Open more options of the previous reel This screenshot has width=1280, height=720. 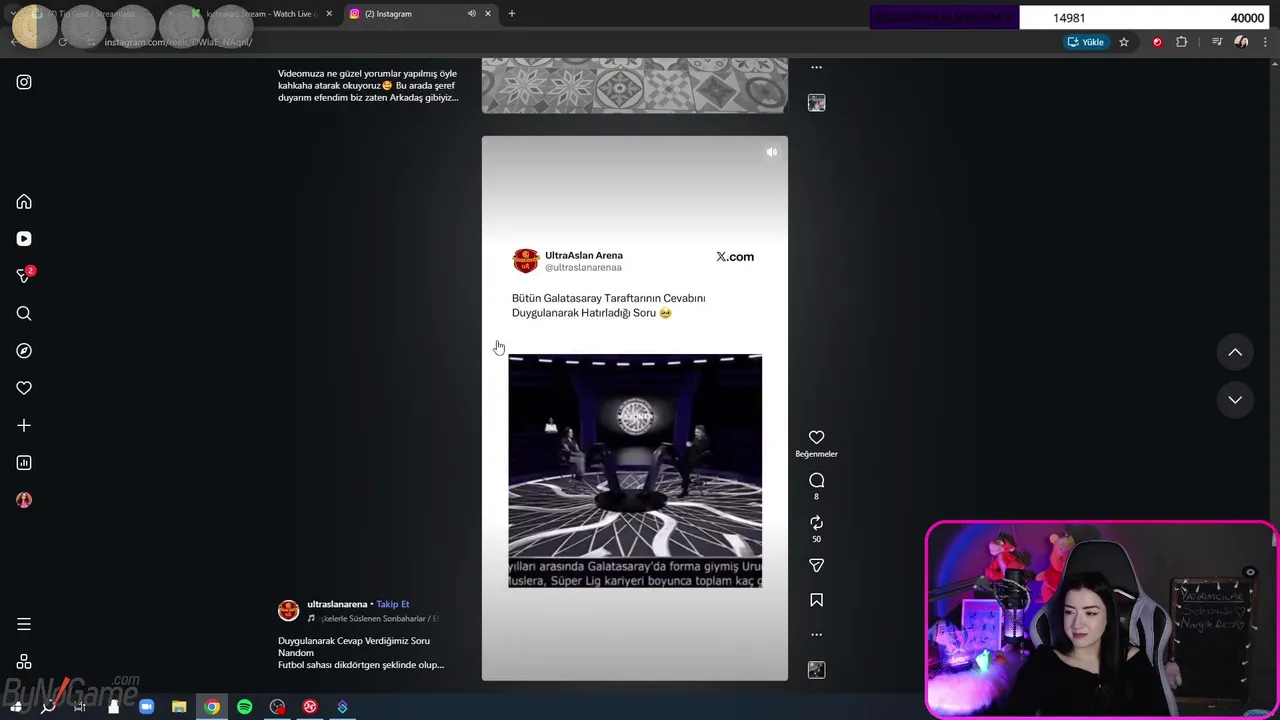pyautogui.click(x=816, y=67)
